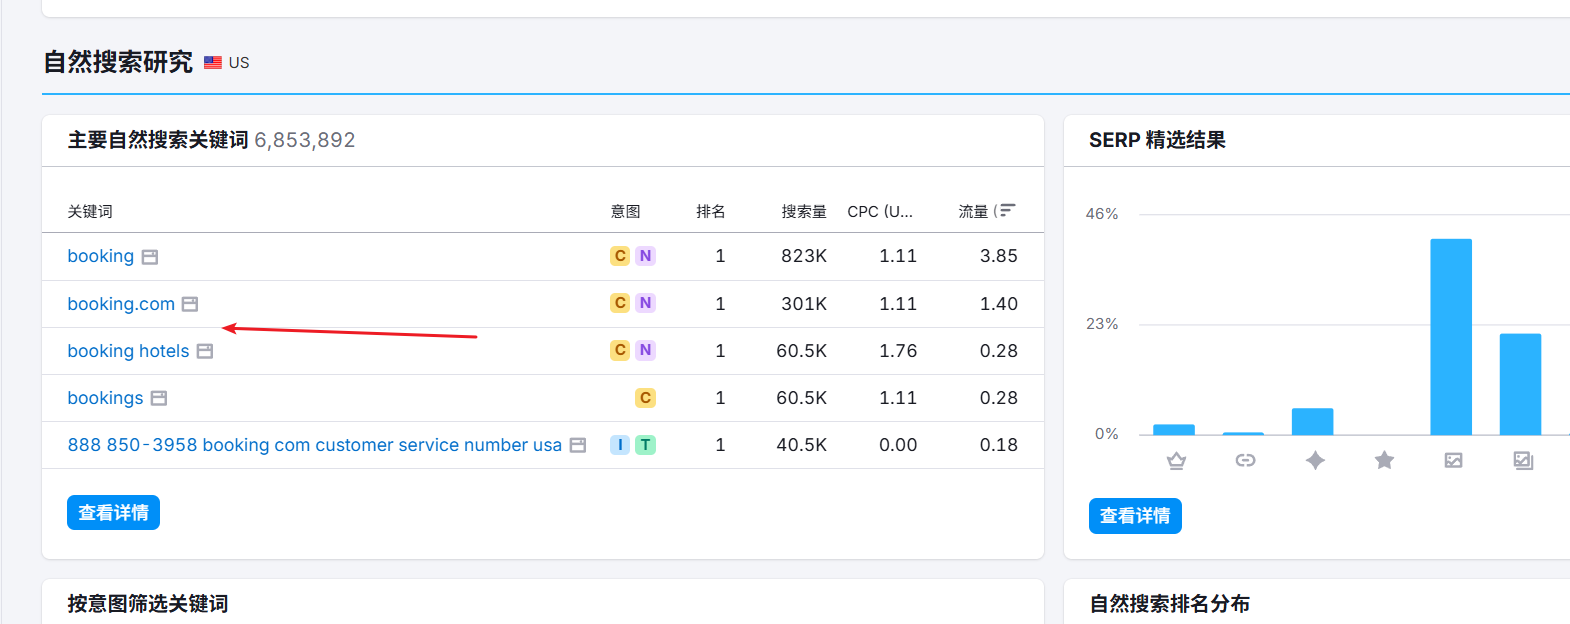Select the single image icon under tallest bar

(1453, 460)
